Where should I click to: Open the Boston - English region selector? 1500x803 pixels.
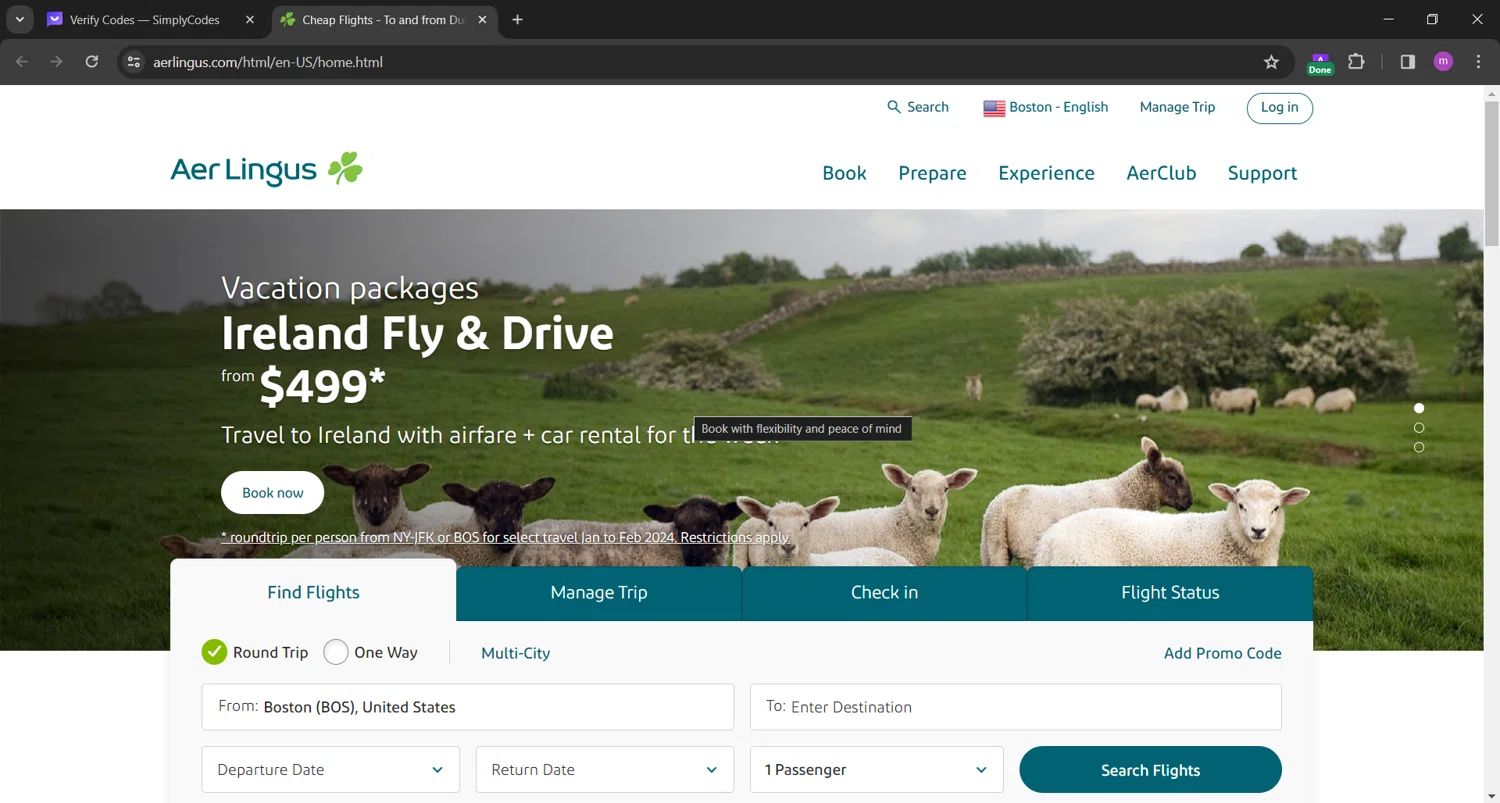[1046, 107]
